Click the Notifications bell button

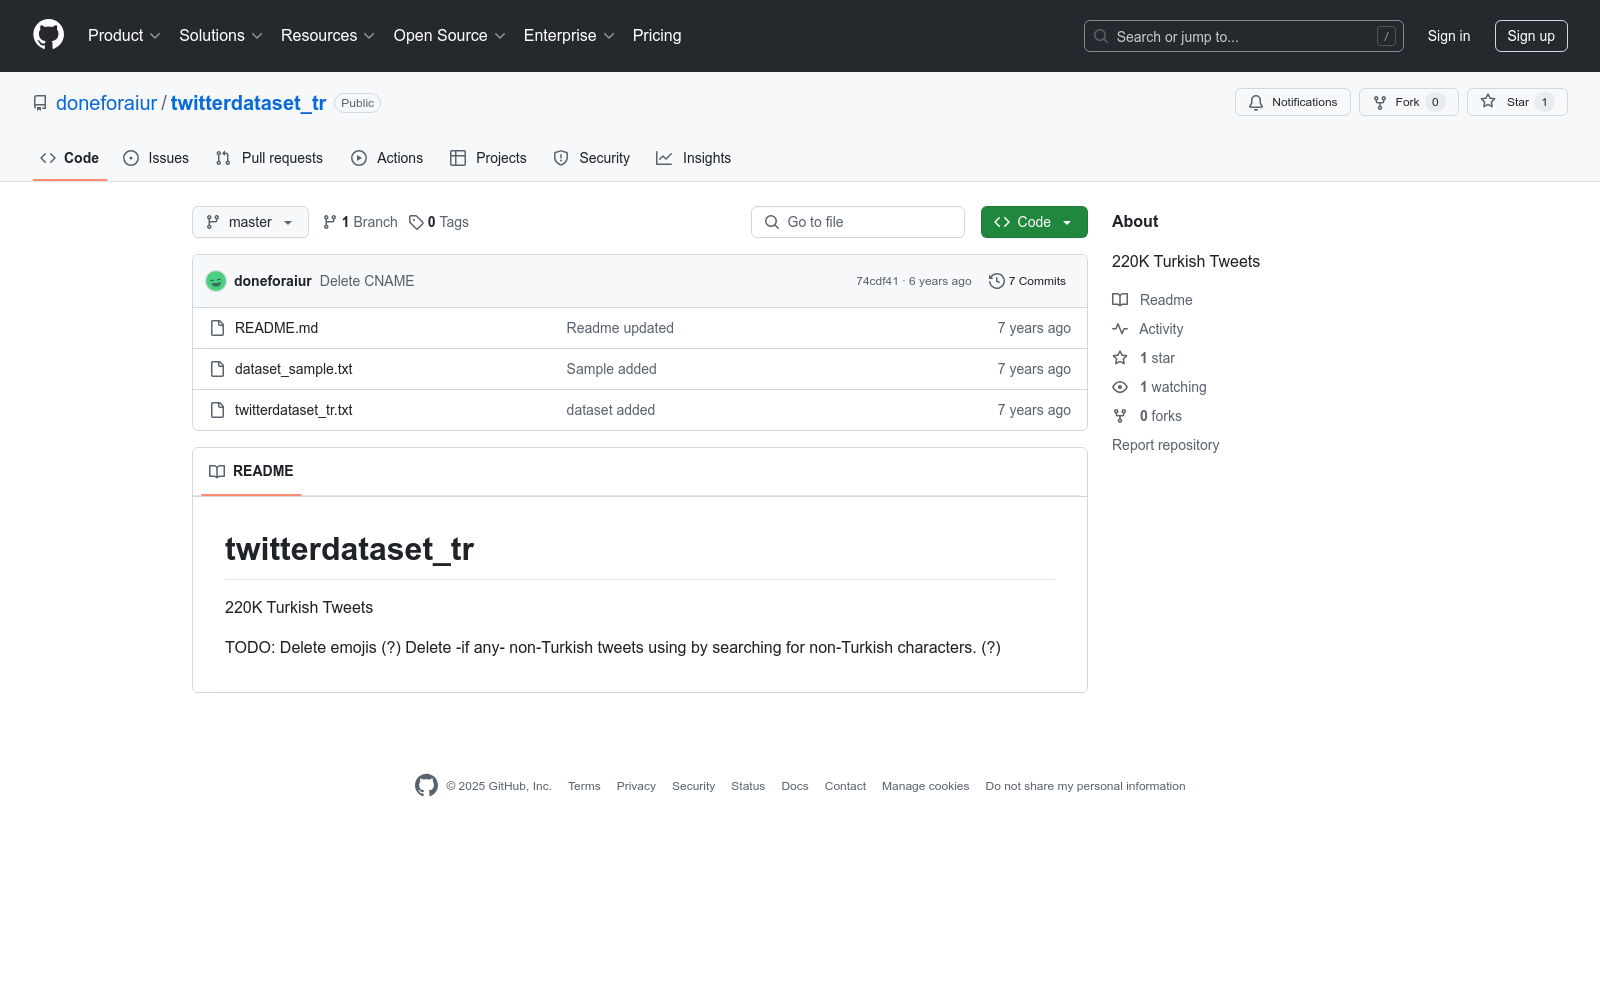point(1293,102)
